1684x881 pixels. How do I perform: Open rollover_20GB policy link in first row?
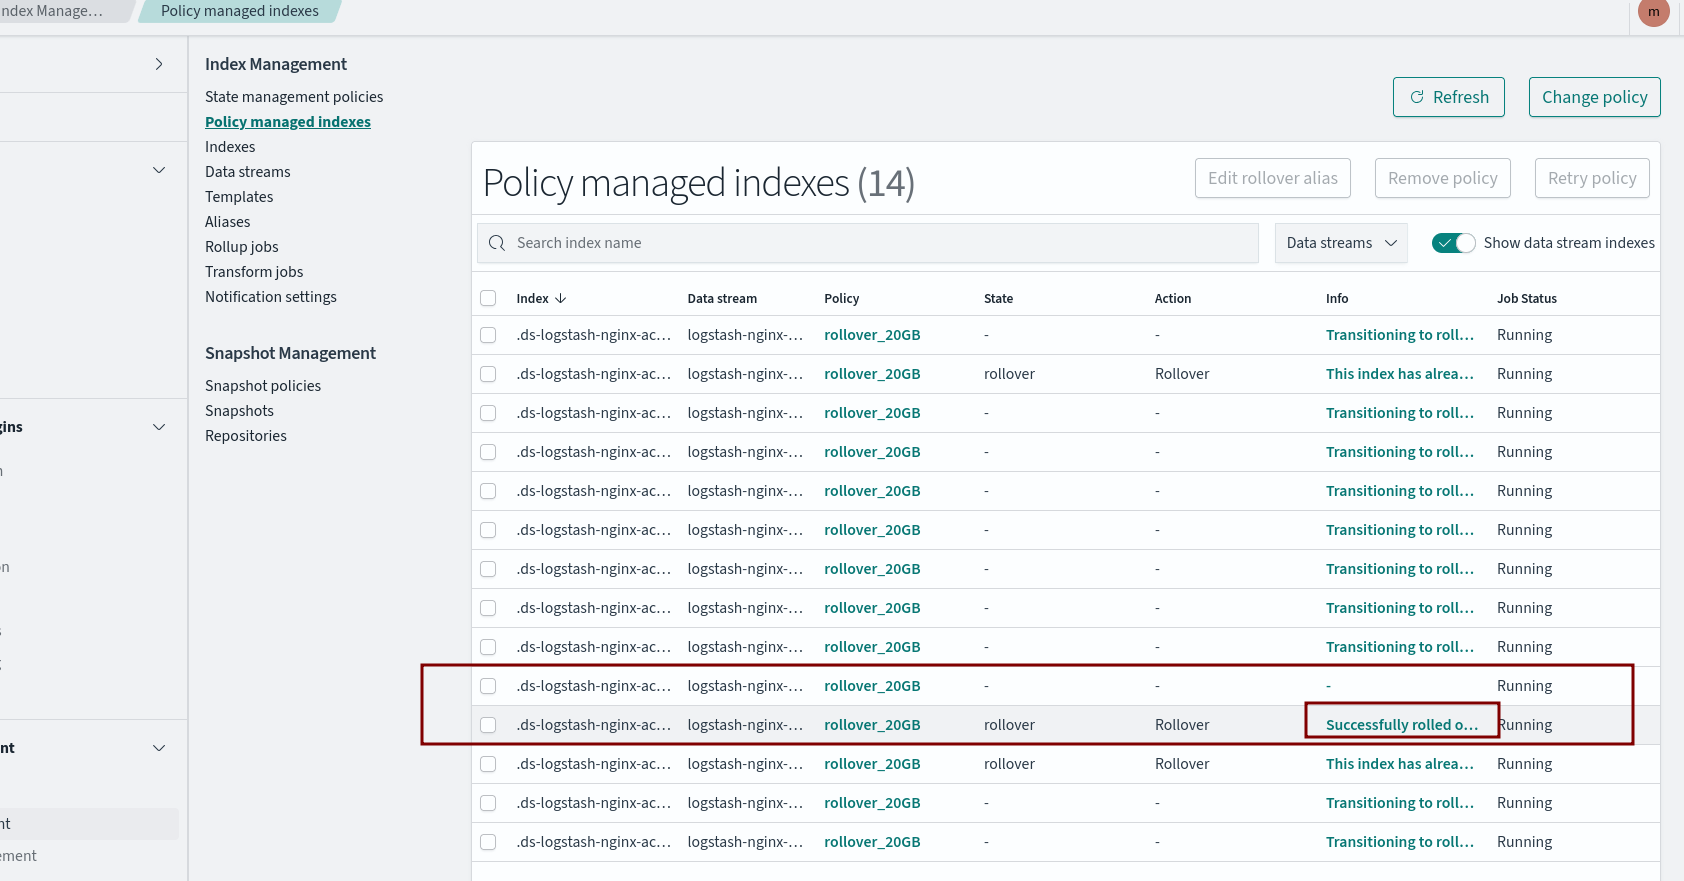click(x=872, y=335)
